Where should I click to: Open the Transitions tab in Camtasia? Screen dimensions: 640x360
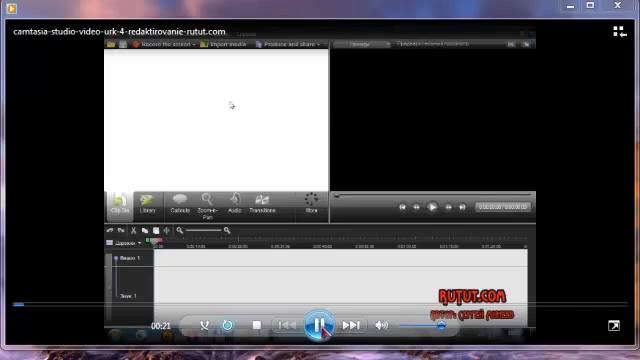click(x=262, y=204)
